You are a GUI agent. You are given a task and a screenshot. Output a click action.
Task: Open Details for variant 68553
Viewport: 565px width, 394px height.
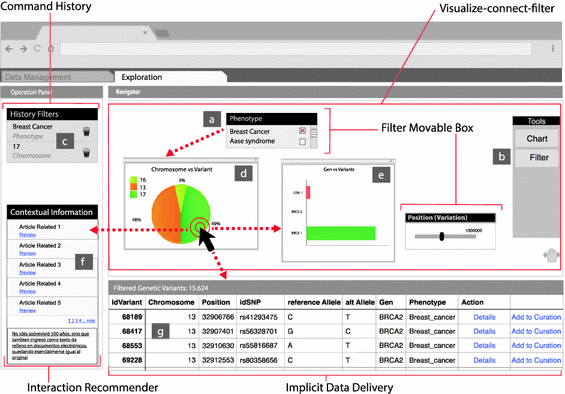click(484, 346)
